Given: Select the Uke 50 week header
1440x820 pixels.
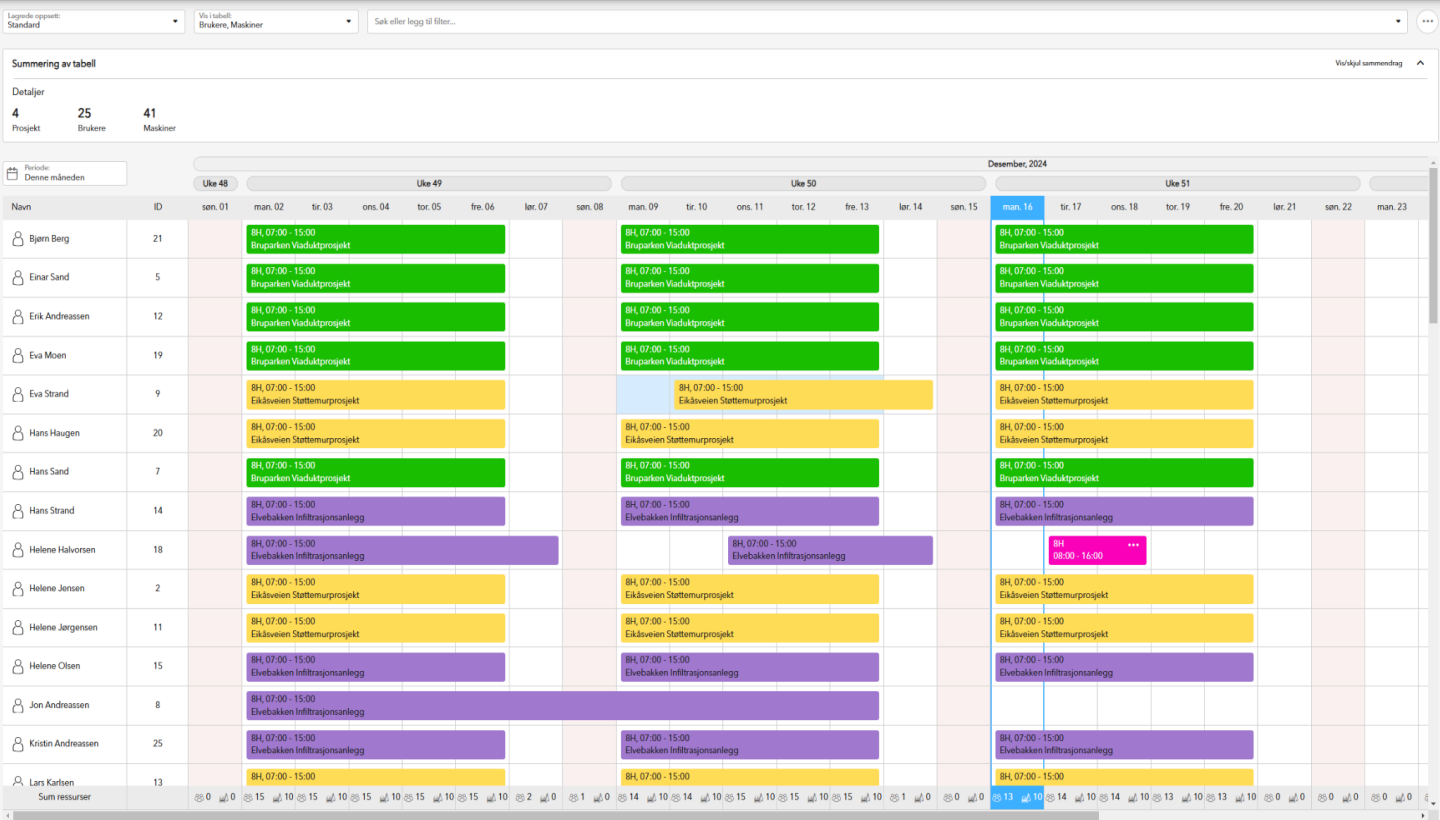Looking at the screenshot, I should coord(803,184).
